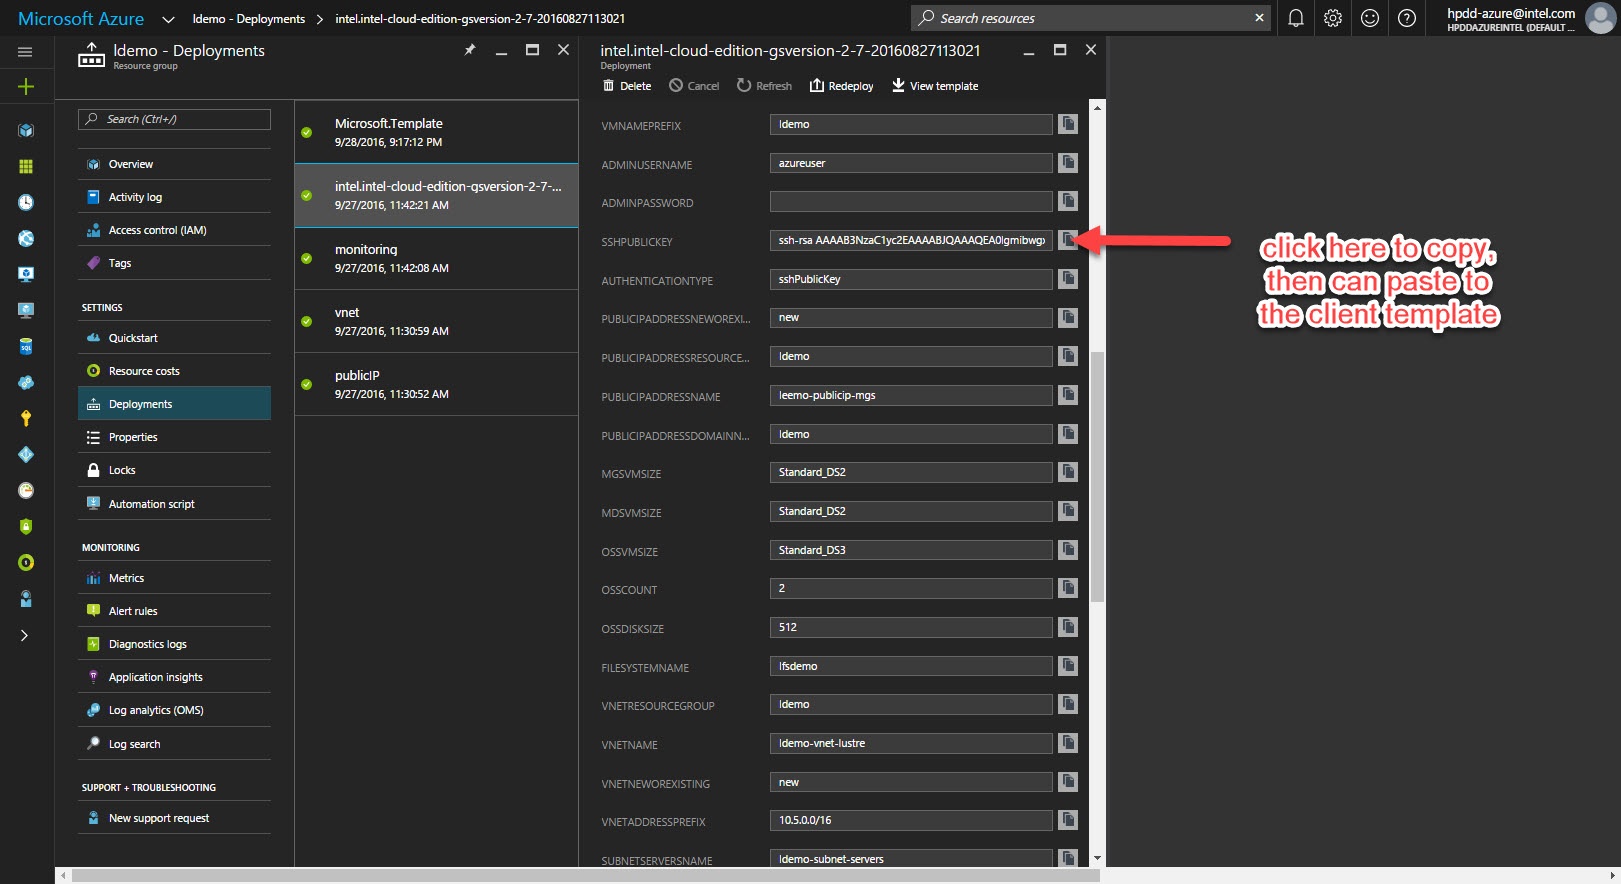Copy the FILESYSTEMNAME value
Screen dimensions: 1621x884
1068,666
